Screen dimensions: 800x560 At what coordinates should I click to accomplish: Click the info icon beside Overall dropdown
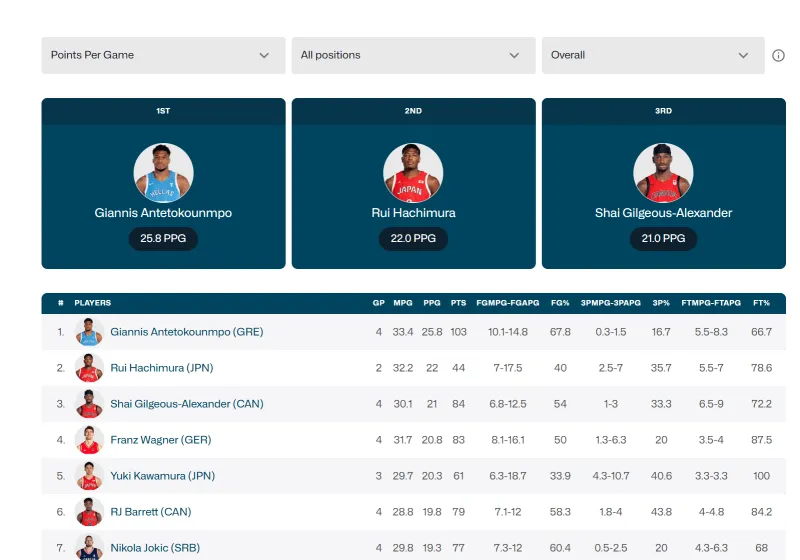(x=778, y=56)
